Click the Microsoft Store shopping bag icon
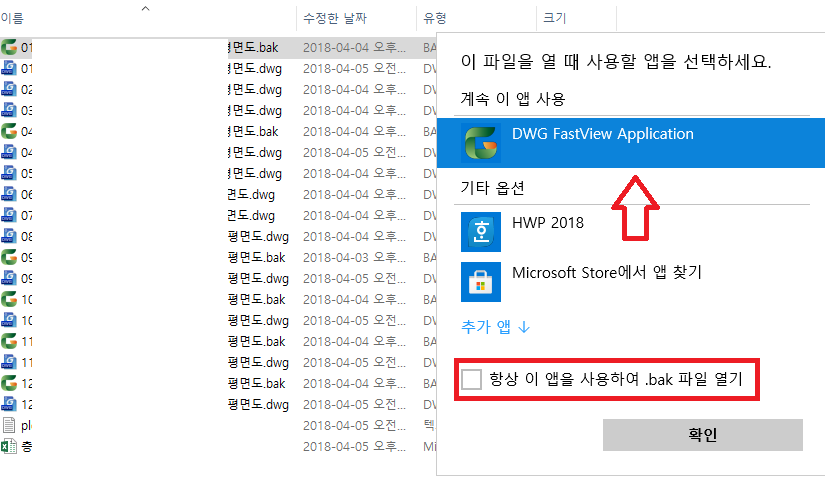Image resolution: width=825 pixels, height=494 pixels. pyautogui.click(x=480, y=282)
